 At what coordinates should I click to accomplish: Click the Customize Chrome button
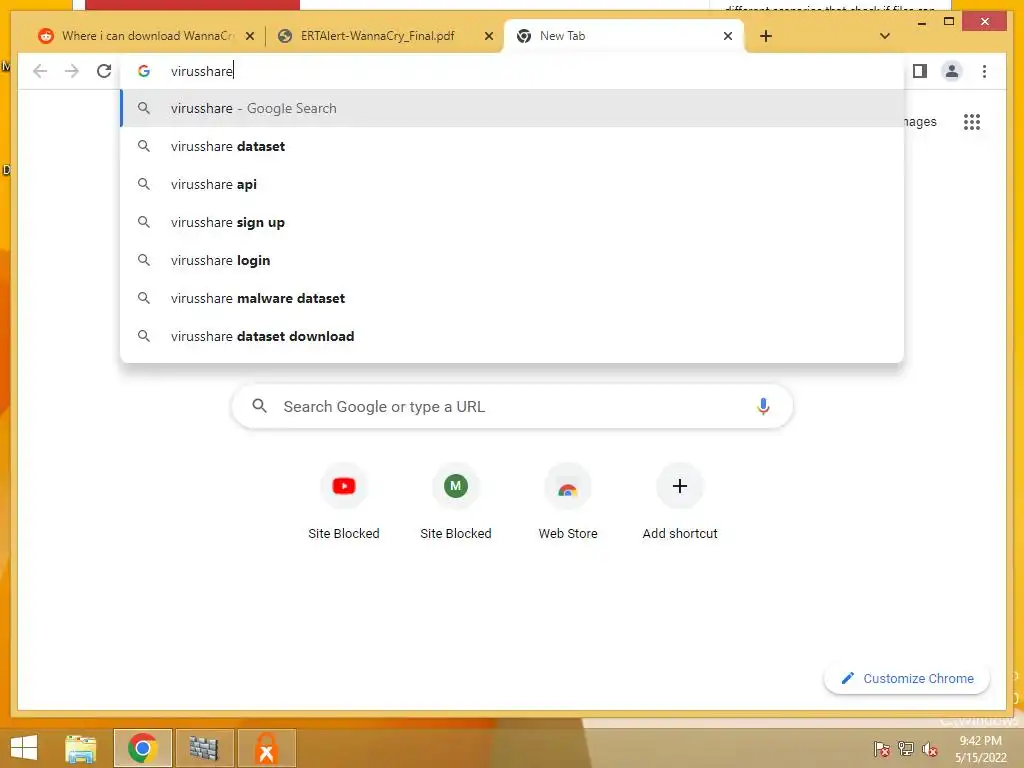907,679
